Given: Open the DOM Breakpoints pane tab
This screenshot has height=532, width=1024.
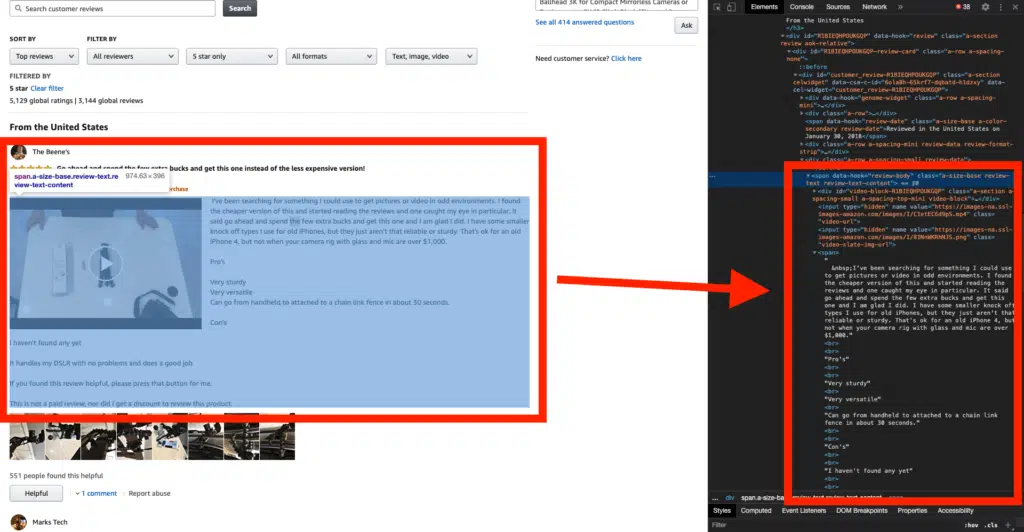Looking at the screenshot, I should tap(862, 511).
